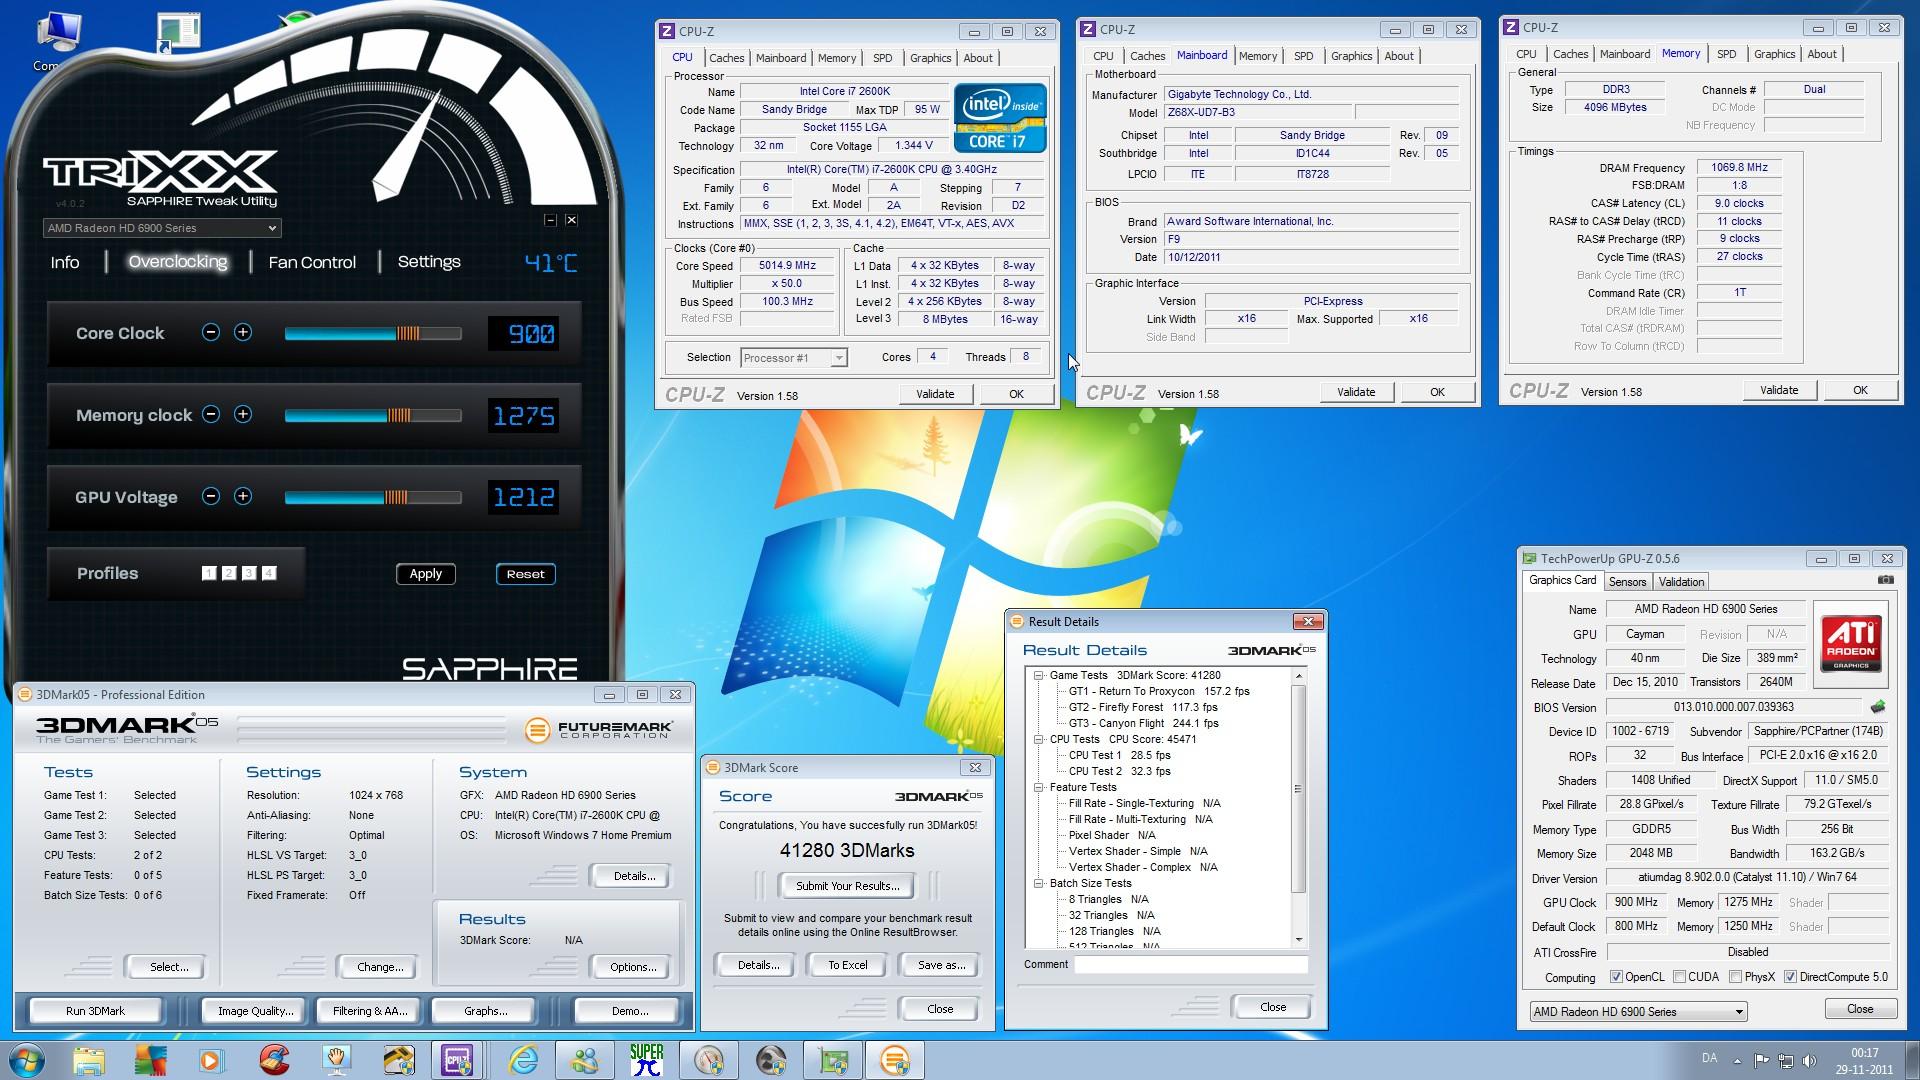Switch to 3DMark05 taskbar icon
This screenshot has height=1080, width=1920.
895,1060
